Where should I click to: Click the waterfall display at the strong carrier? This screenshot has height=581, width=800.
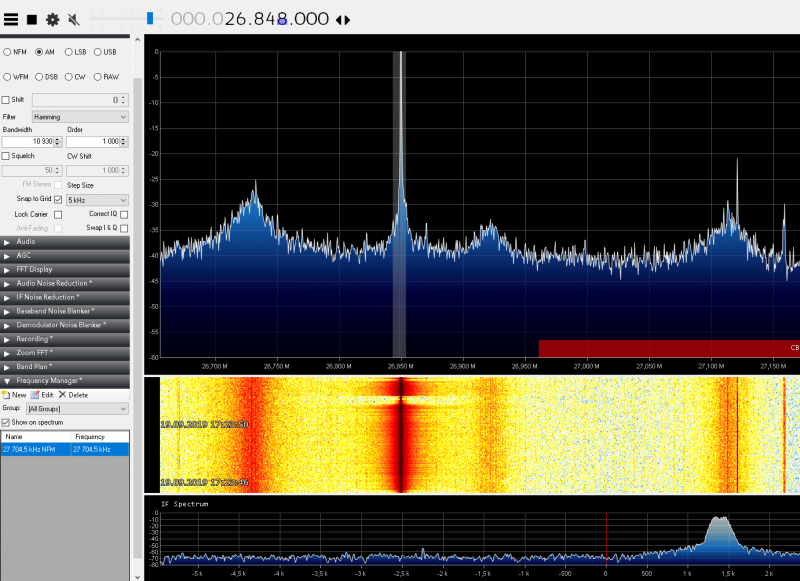coord(401,435)
